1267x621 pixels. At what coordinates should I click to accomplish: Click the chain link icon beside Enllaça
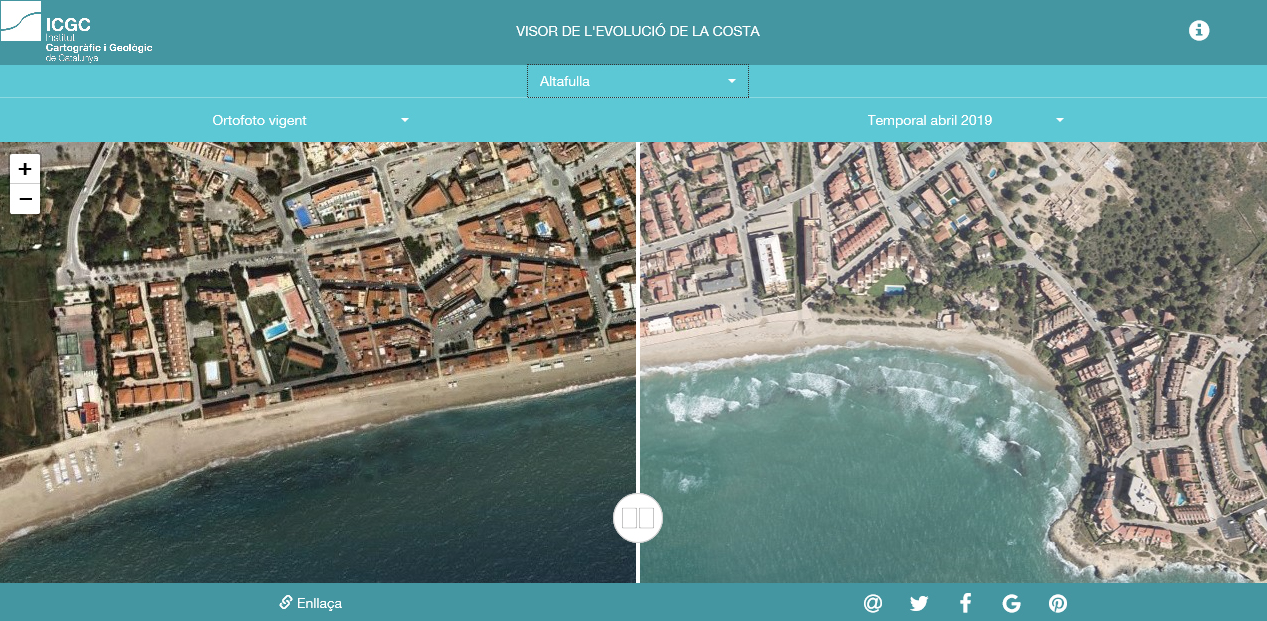click(x=285, y=602)
